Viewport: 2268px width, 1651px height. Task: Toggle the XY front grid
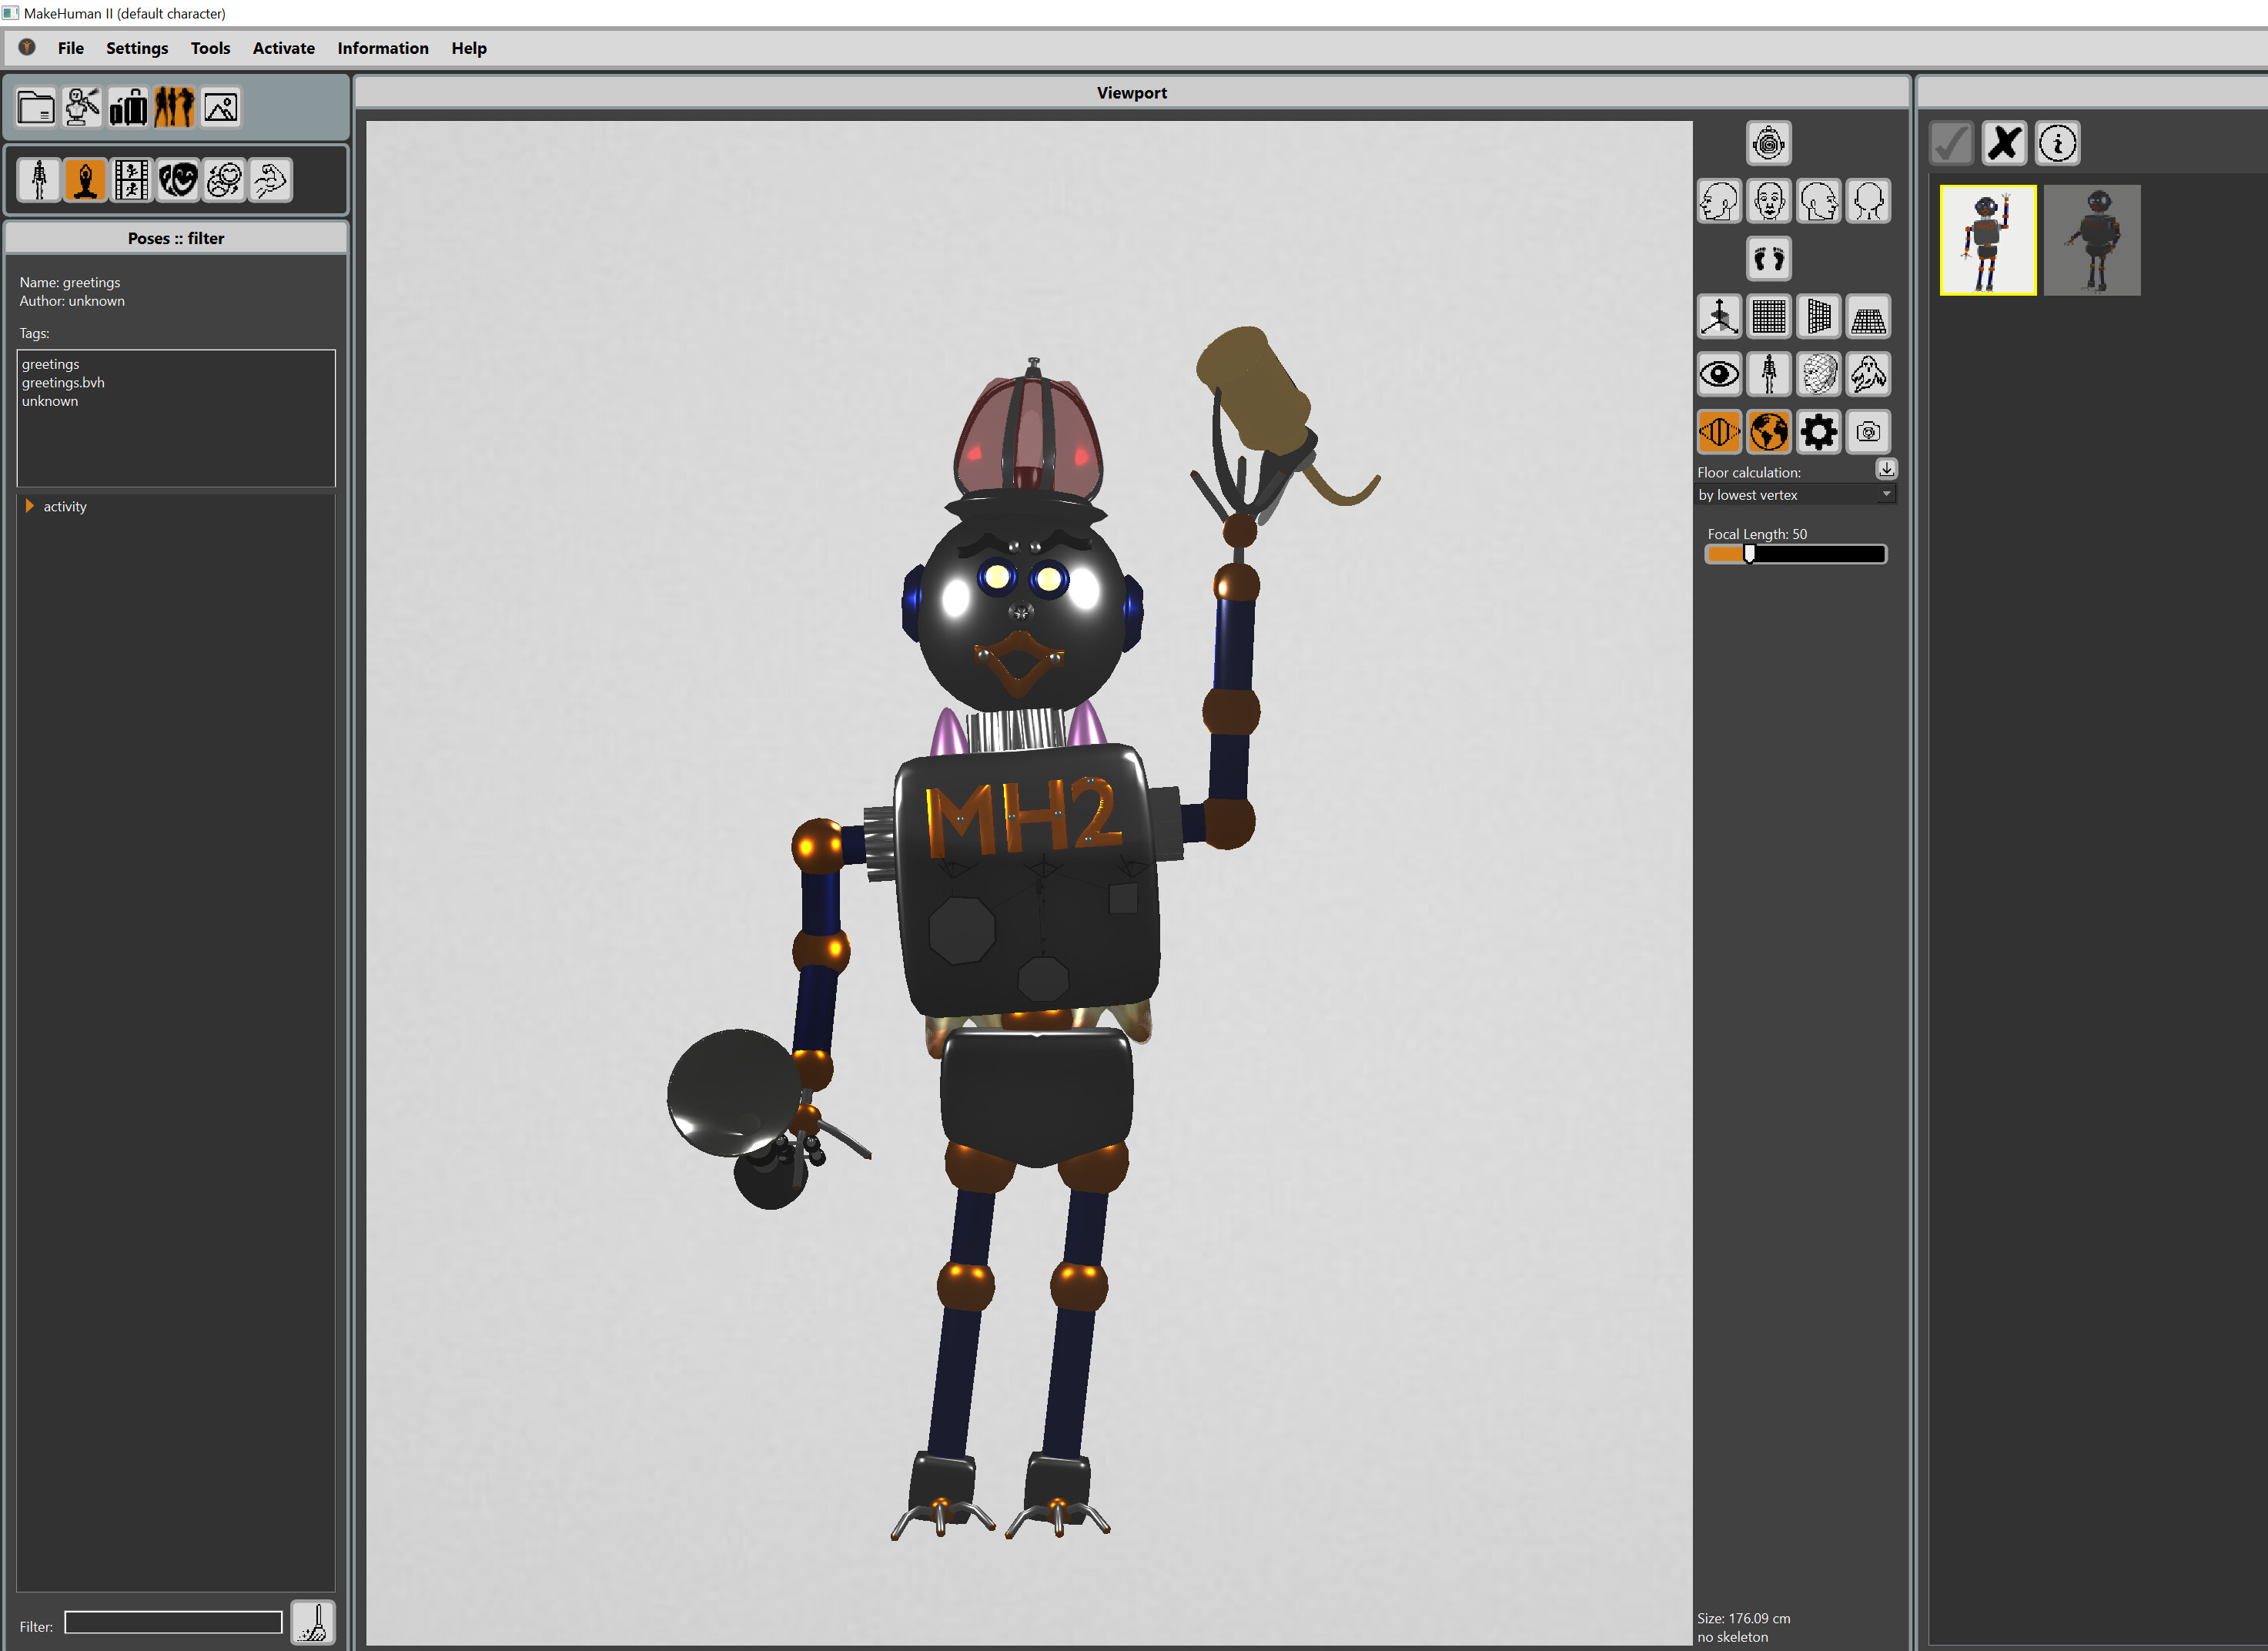(1768, 317)
